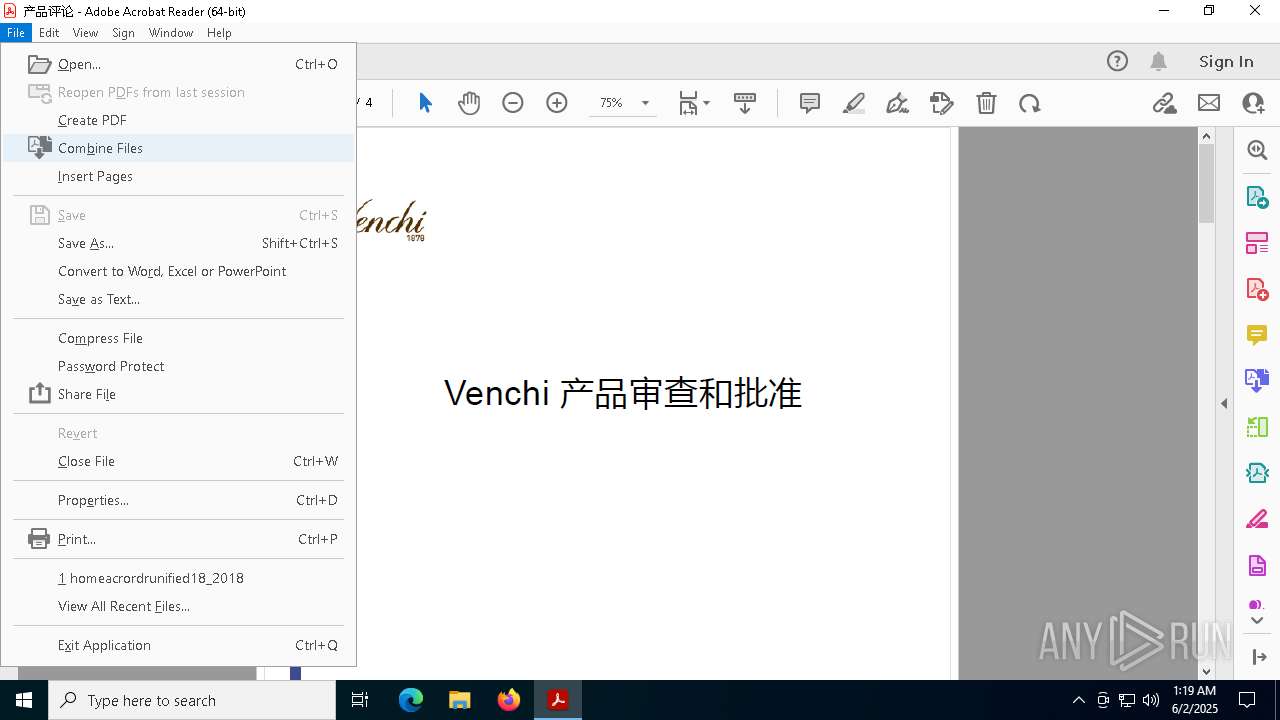
Task: Choose Close File from the menu
Action: click(178, 461)
